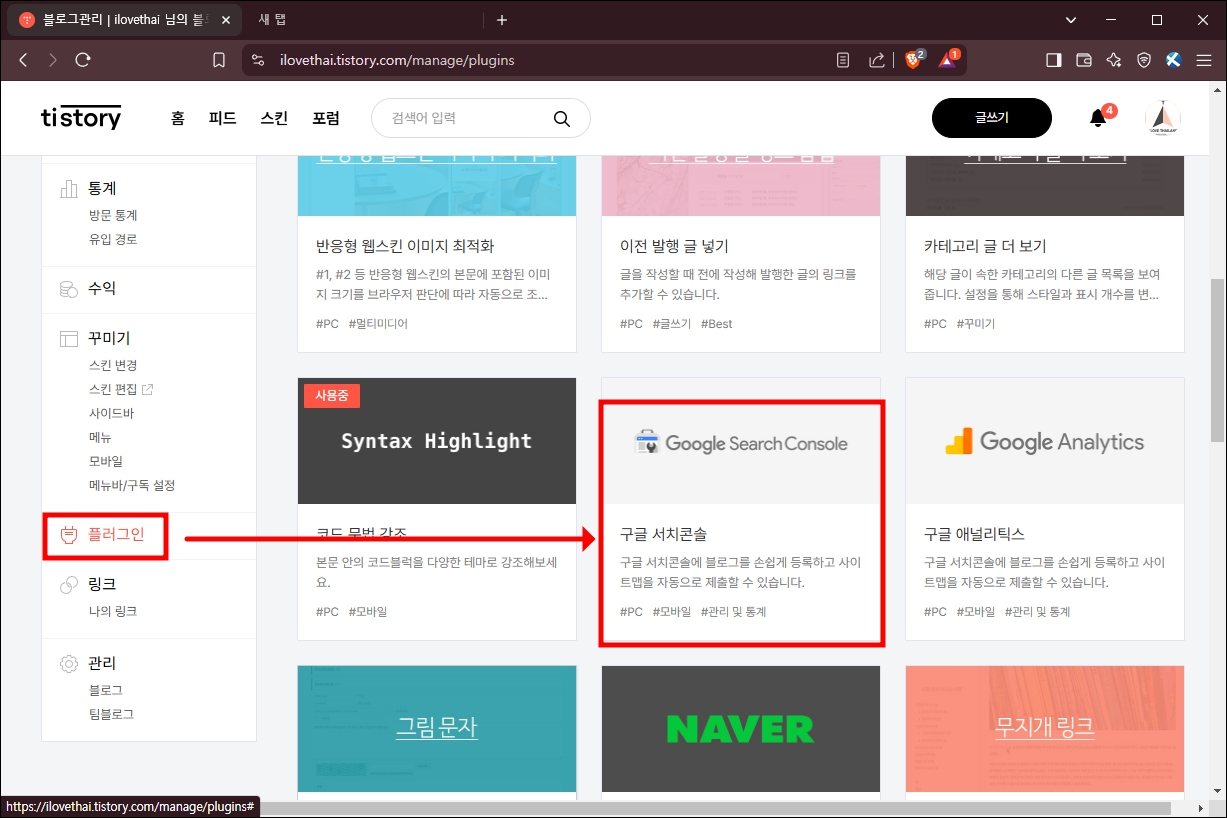
Task: Click the 글쓰기 button
Action: [992, 118]
